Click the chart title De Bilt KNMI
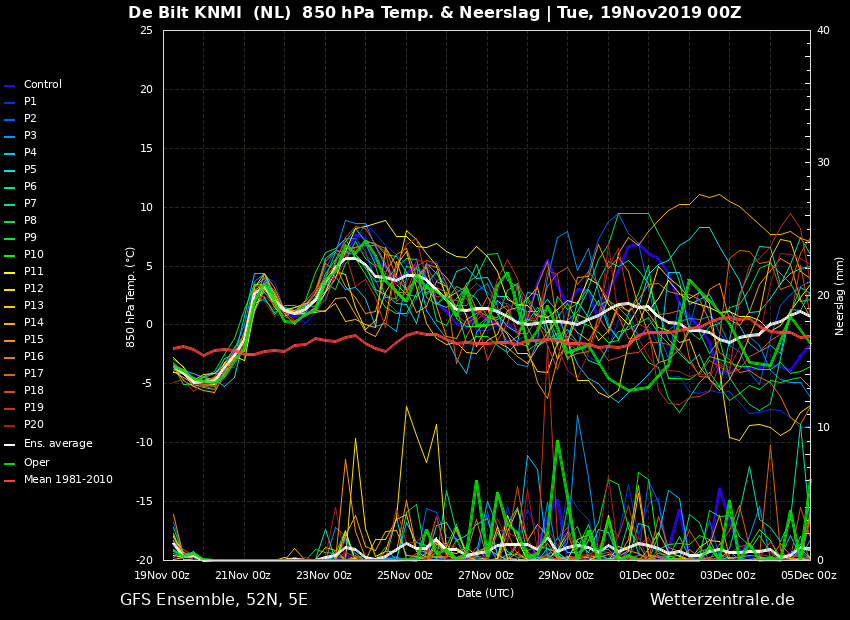This screenshot has height=620, width=850. pyautogui.click(x=185, y=12)
